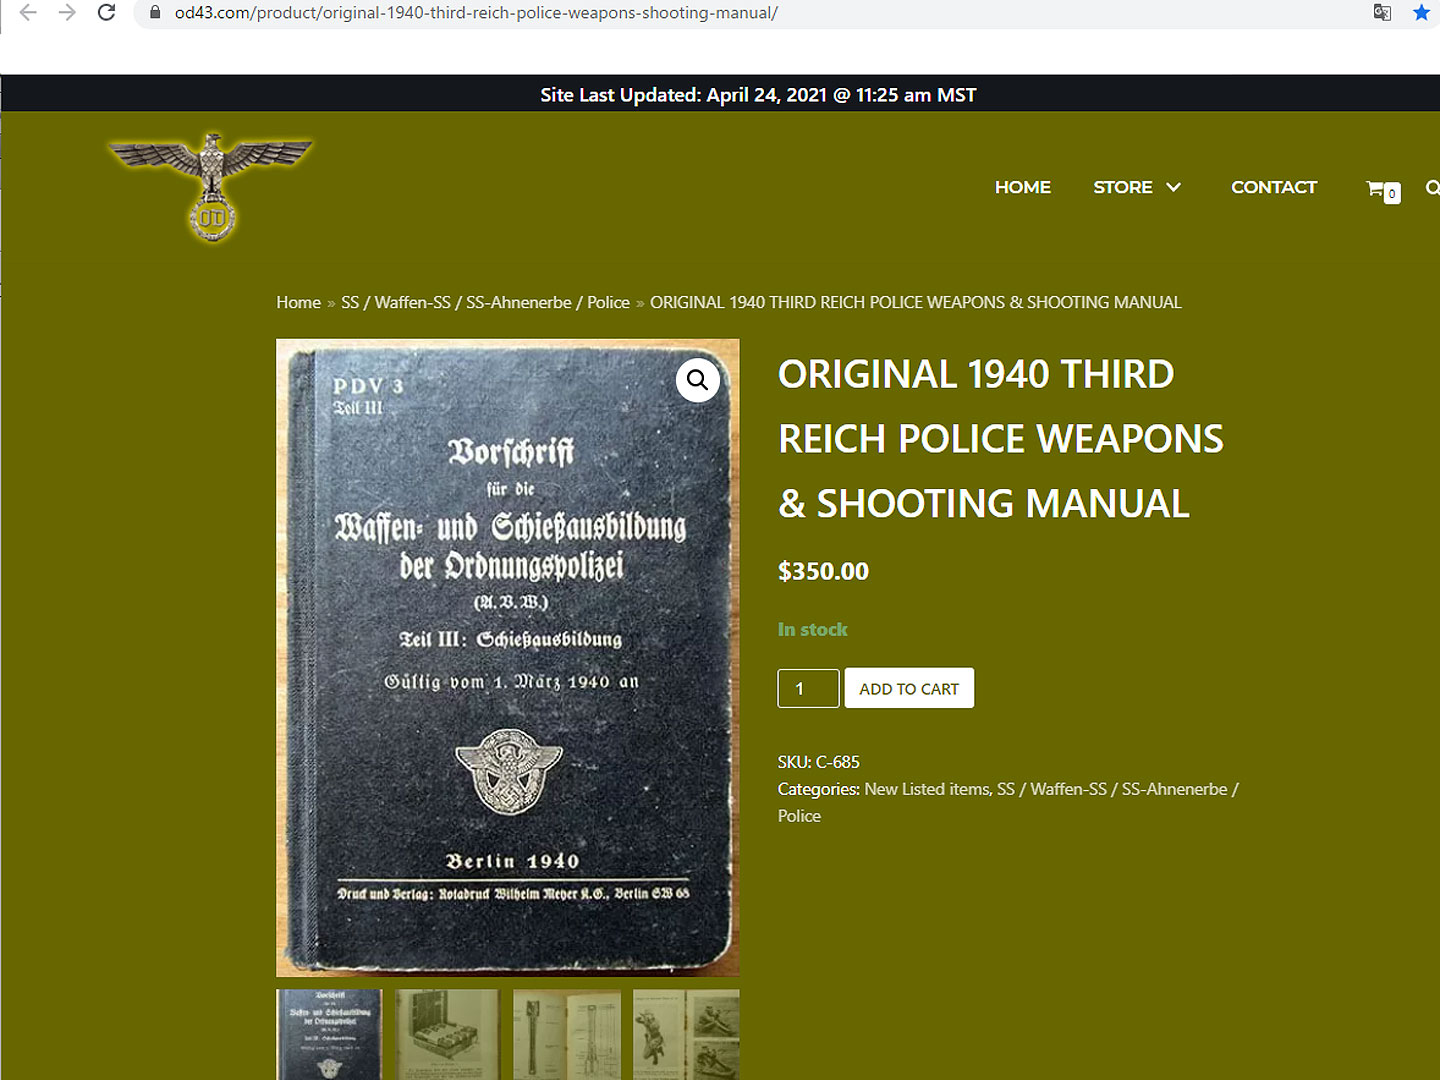Click the quantity input field

tap(808, 688)
